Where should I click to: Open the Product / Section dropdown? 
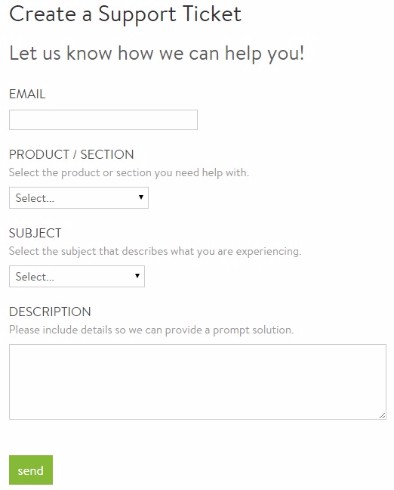(x=79, y=198)
